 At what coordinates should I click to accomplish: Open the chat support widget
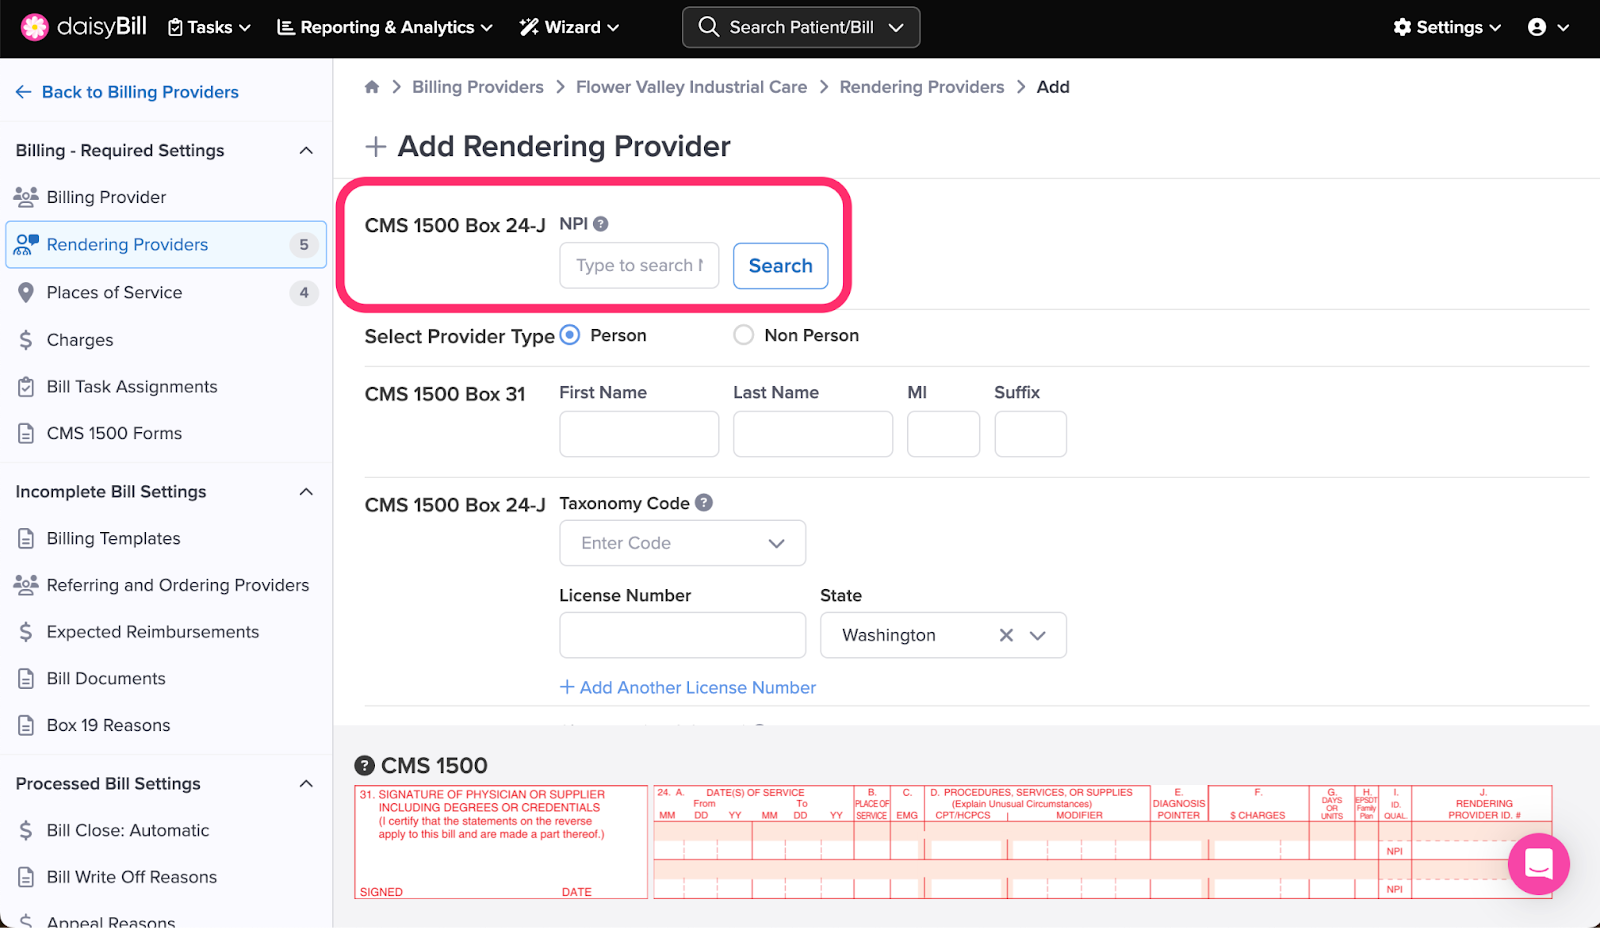1539,864
